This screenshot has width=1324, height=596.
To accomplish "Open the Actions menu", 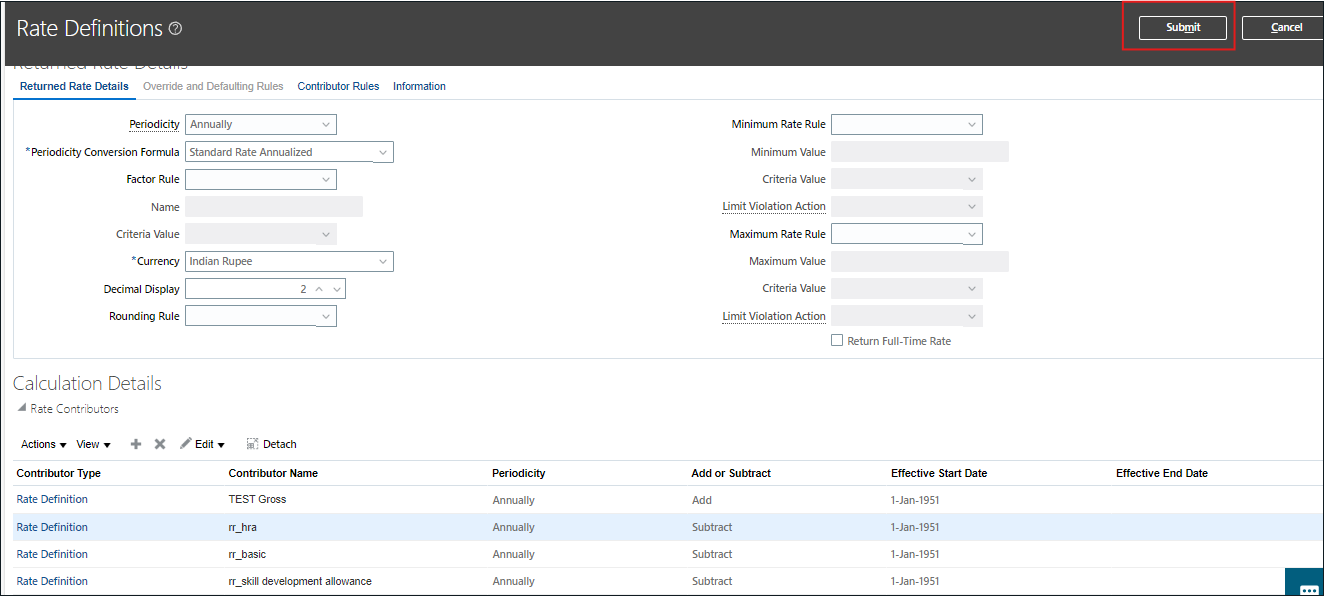I will [x=40, y=443].
